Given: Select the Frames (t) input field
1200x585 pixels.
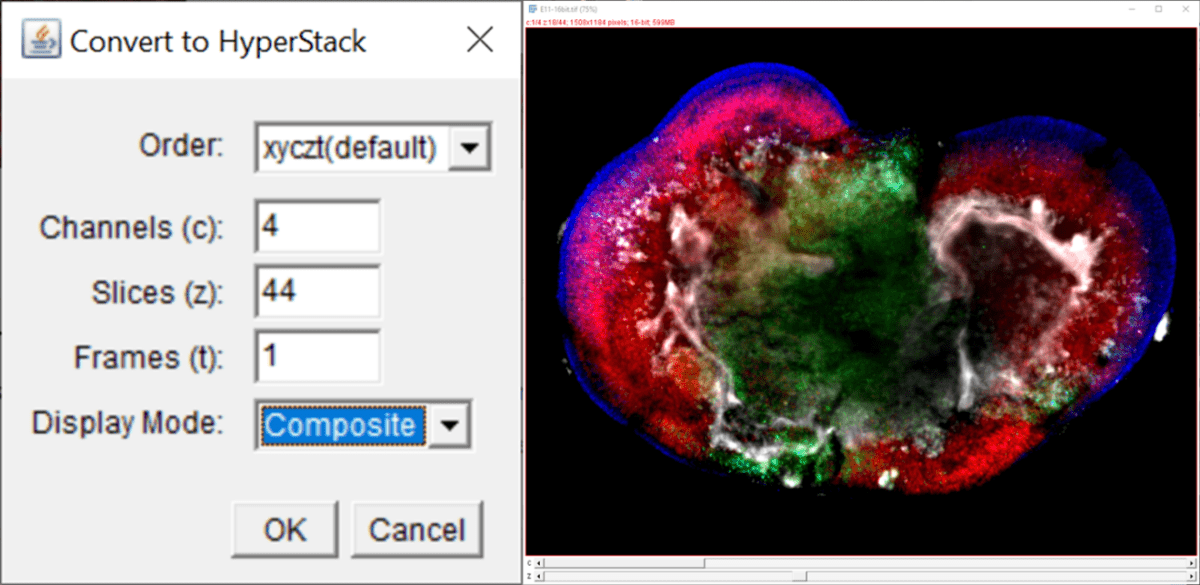Looking at the screenshot, I should [315, 357].
